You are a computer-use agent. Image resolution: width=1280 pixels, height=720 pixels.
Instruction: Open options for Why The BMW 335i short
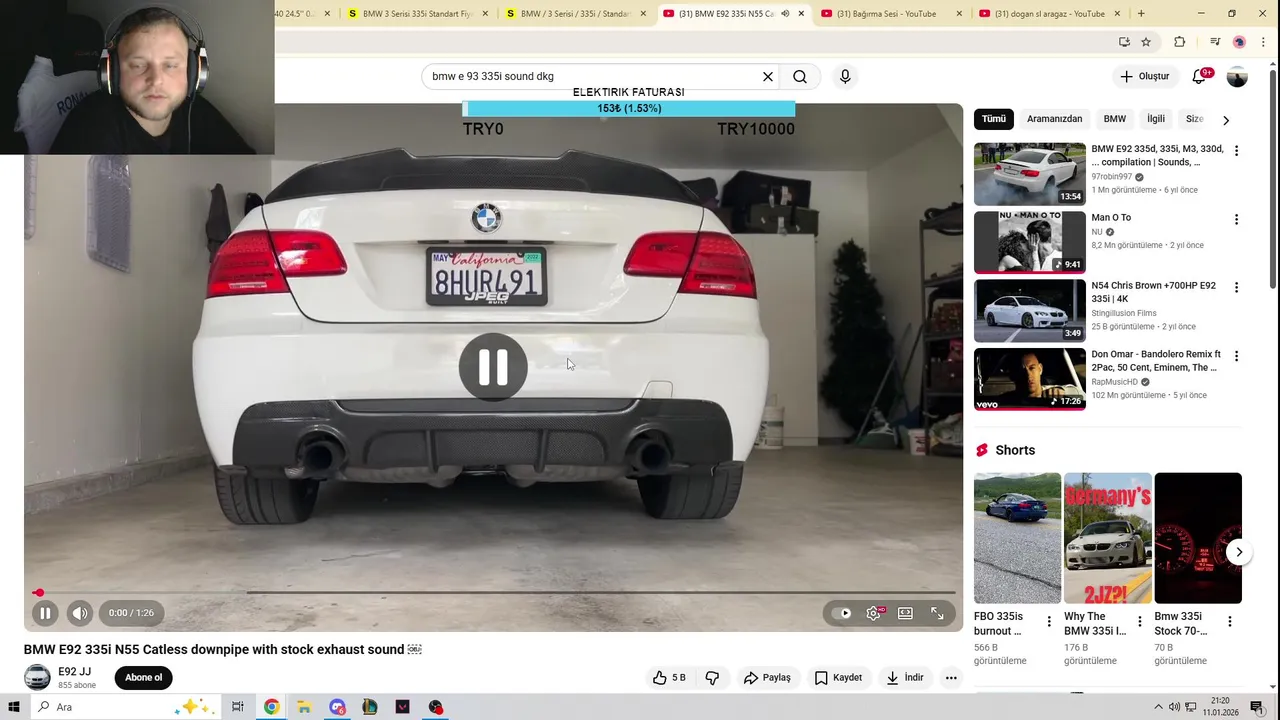[x=1139, y=622]
